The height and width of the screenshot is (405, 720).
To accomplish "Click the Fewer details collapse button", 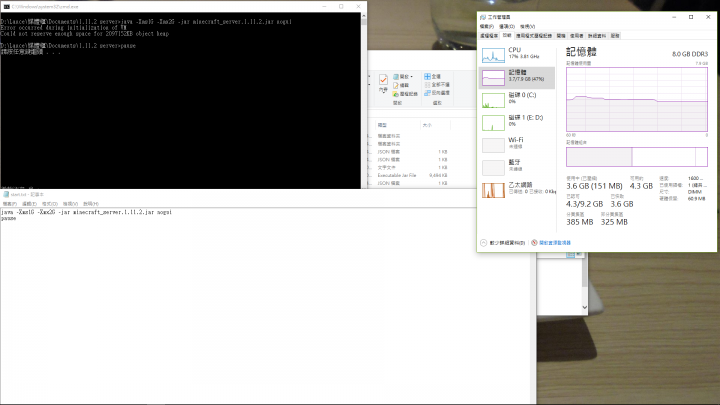I will pyautogui.click(x=503, y=243).
